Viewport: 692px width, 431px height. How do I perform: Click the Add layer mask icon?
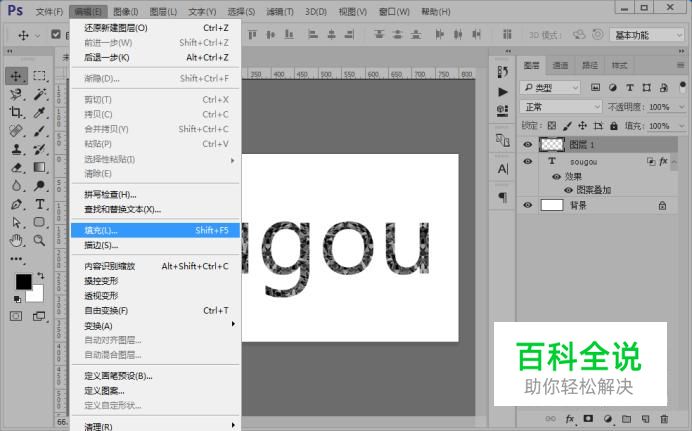pos(588,419)
